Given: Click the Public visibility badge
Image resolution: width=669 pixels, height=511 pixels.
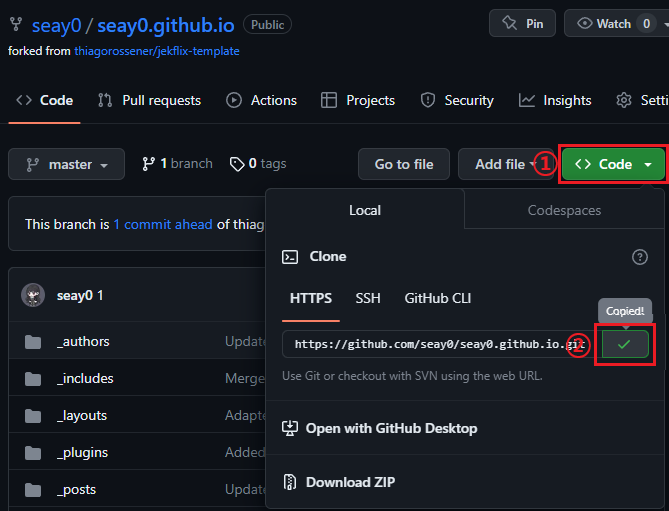Looking at the screenshot, I should 268,25.
